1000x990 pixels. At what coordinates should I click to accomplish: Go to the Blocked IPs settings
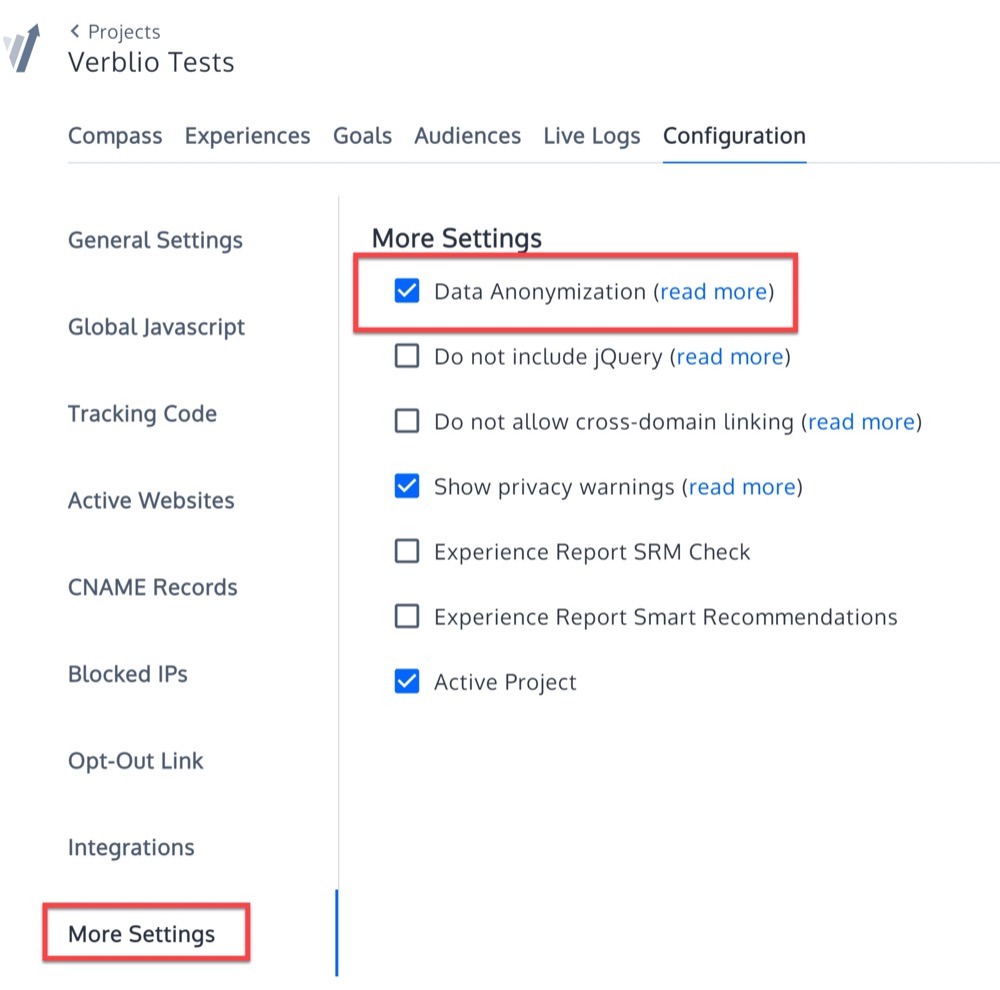[128, 674]
